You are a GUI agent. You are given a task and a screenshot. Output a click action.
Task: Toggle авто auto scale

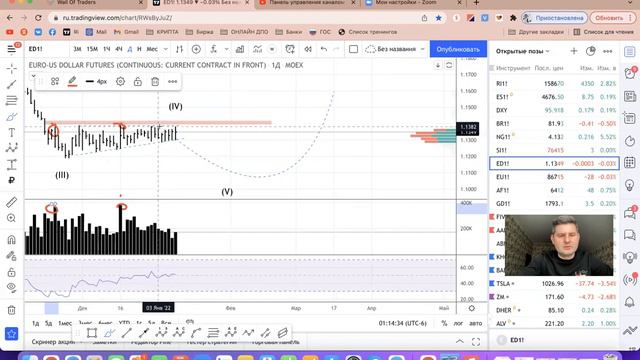pyautogui.click(x=476, y=323)
